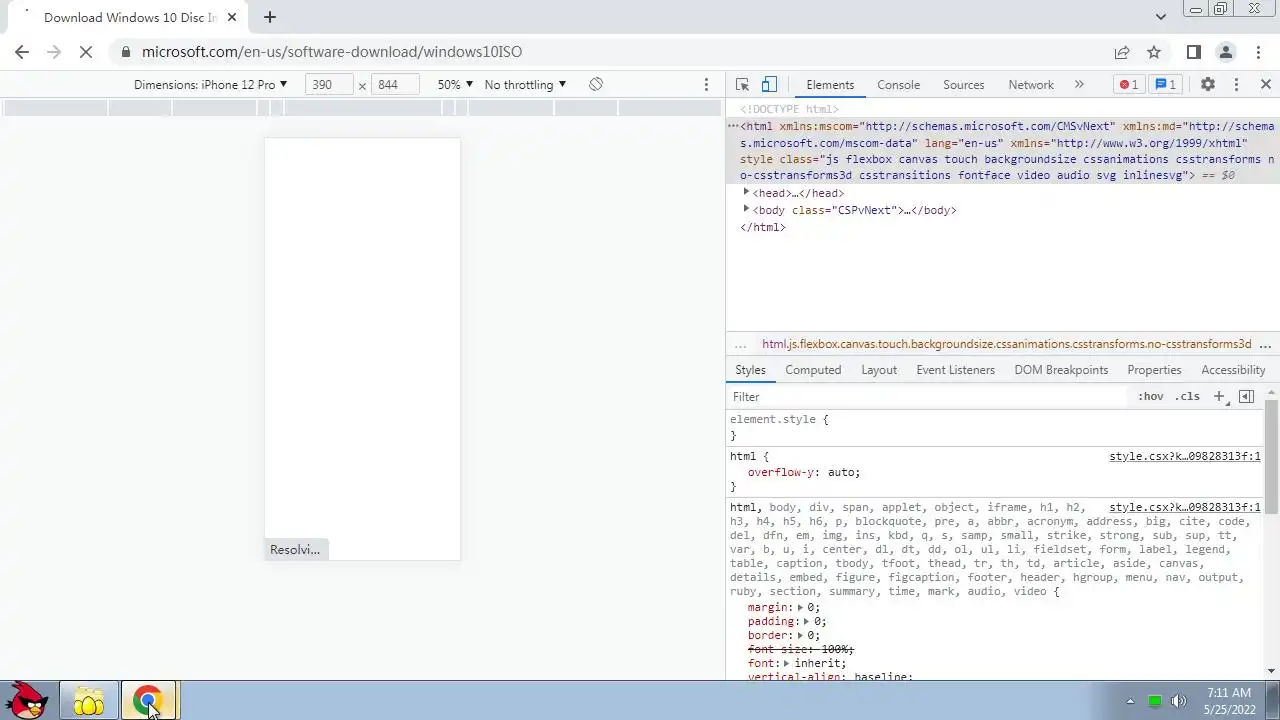Open the Chrome profile avatar
The height and width of the screenshot is (720, 1280).
(1225, 52)
